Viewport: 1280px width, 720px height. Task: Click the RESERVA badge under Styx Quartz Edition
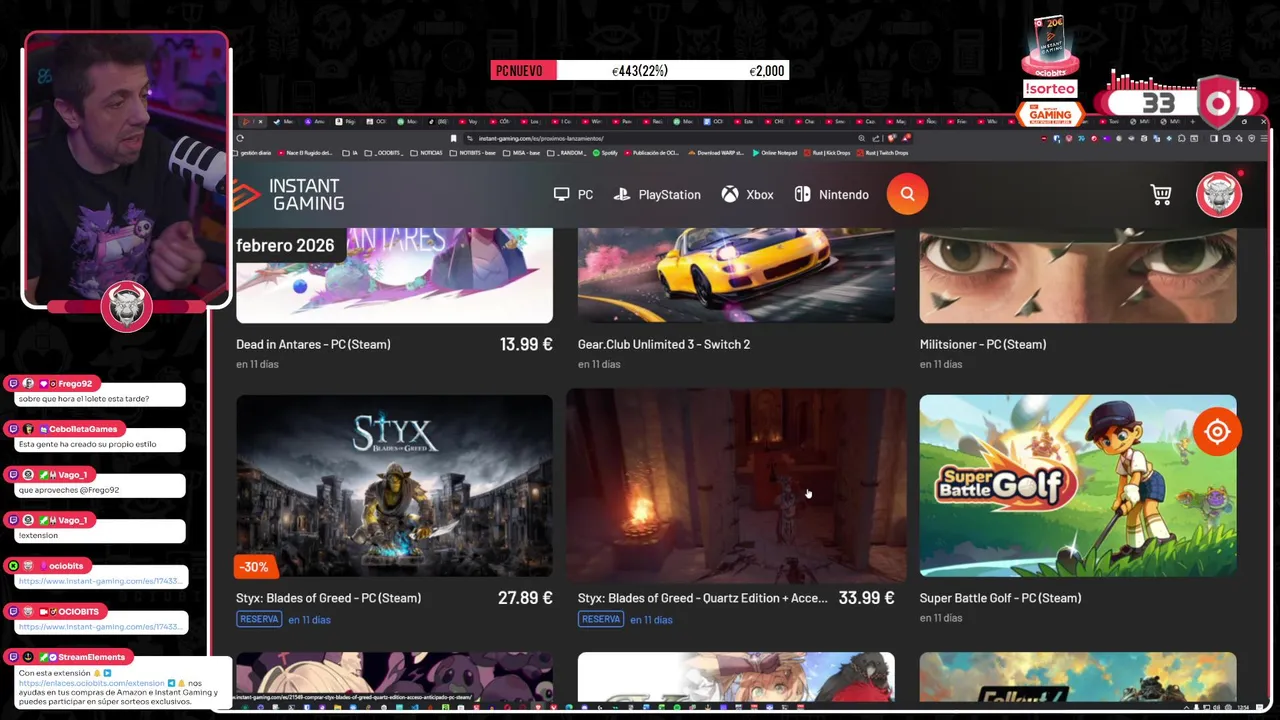pyautogui.click(x=601, y=619)
